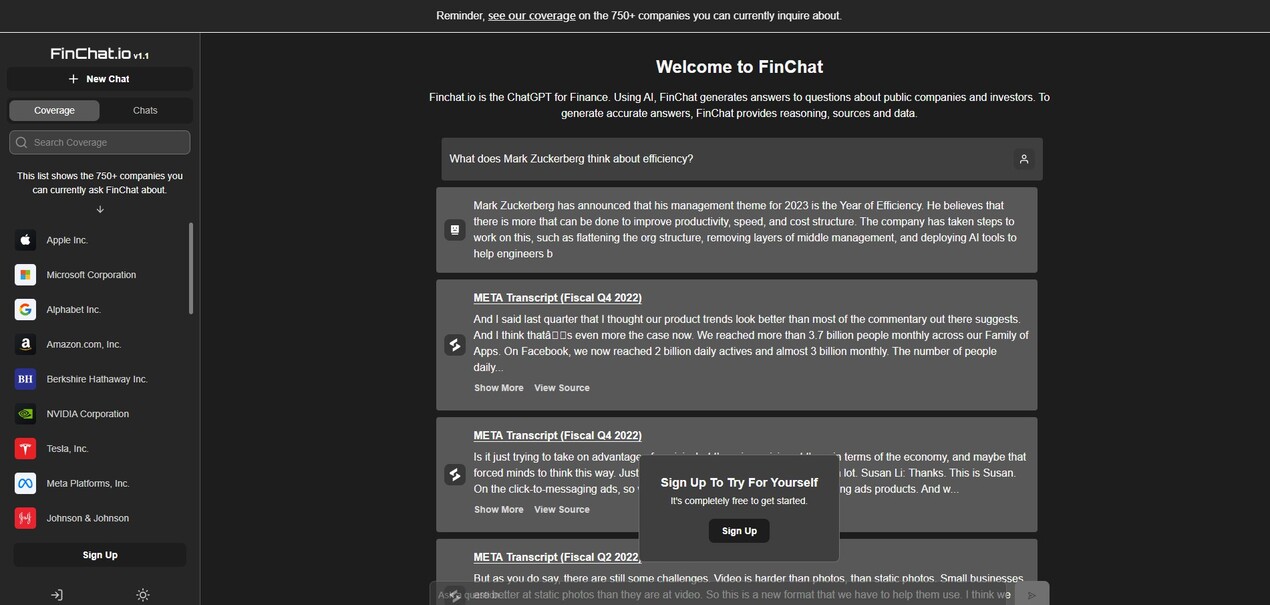Image resolution: width=1270 pixels, height=605 pixels.
Task: Switch to the Chats tab
Action: click(x=145, y=111)
